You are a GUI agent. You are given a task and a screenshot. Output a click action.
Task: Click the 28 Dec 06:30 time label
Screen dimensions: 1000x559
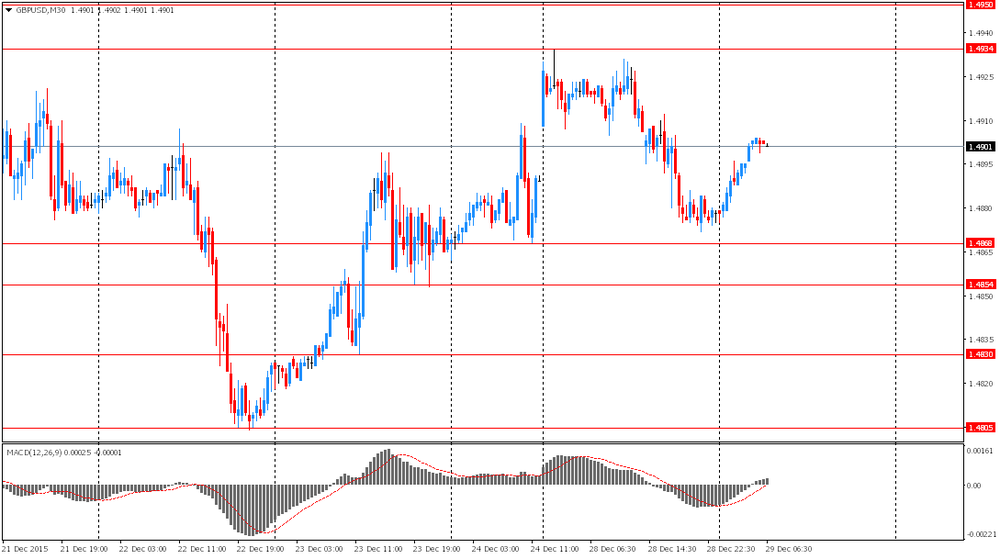click(x=613, y=549)
